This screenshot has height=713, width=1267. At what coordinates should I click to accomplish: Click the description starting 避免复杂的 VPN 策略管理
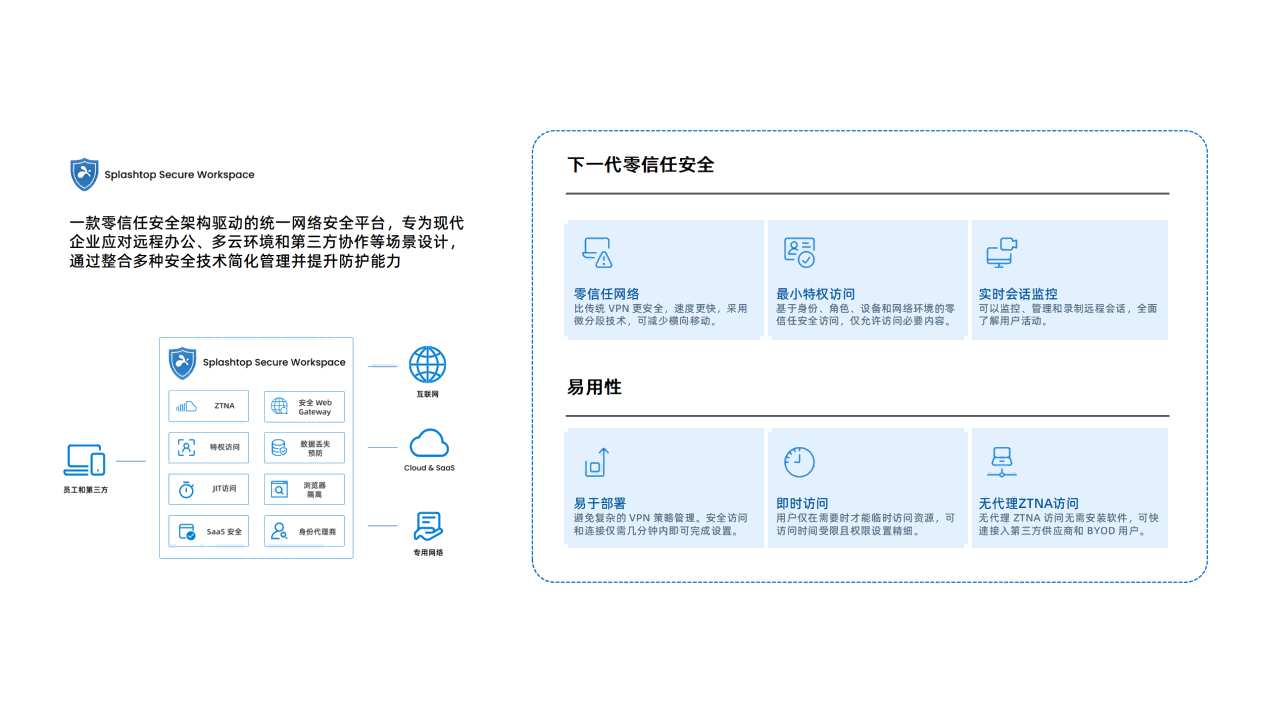pos(660,524)
